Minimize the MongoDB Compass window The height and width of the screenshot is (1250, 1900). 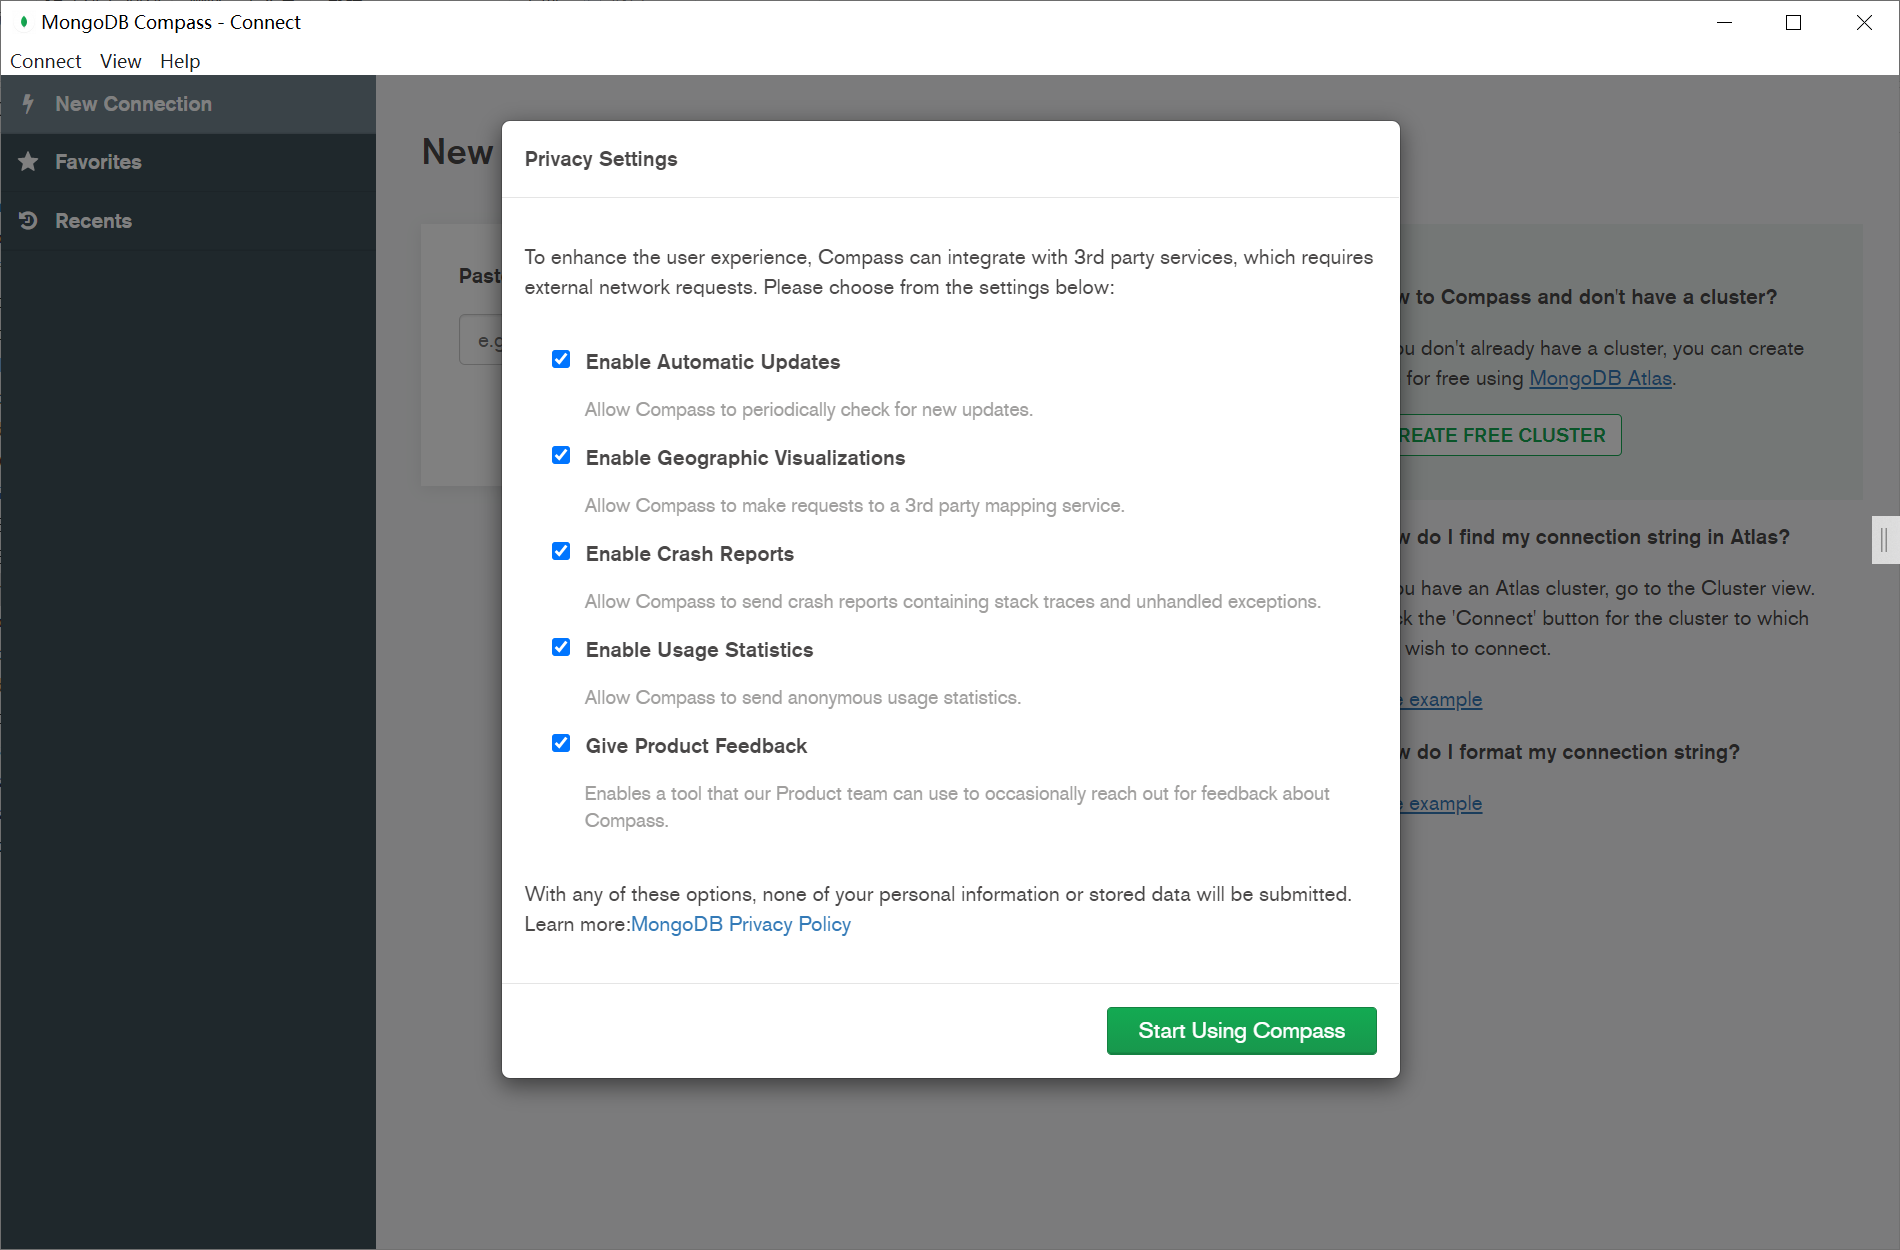pyautogui.click(x=1724, y=22)
